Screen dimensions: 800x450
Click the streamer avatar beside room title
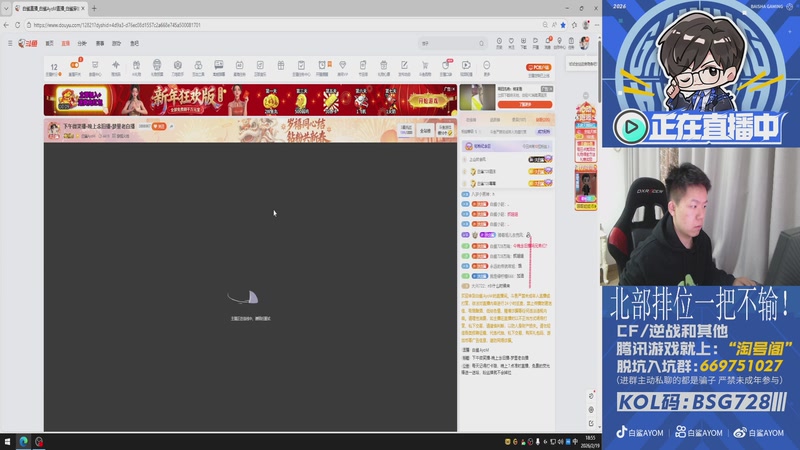(54, 130)
